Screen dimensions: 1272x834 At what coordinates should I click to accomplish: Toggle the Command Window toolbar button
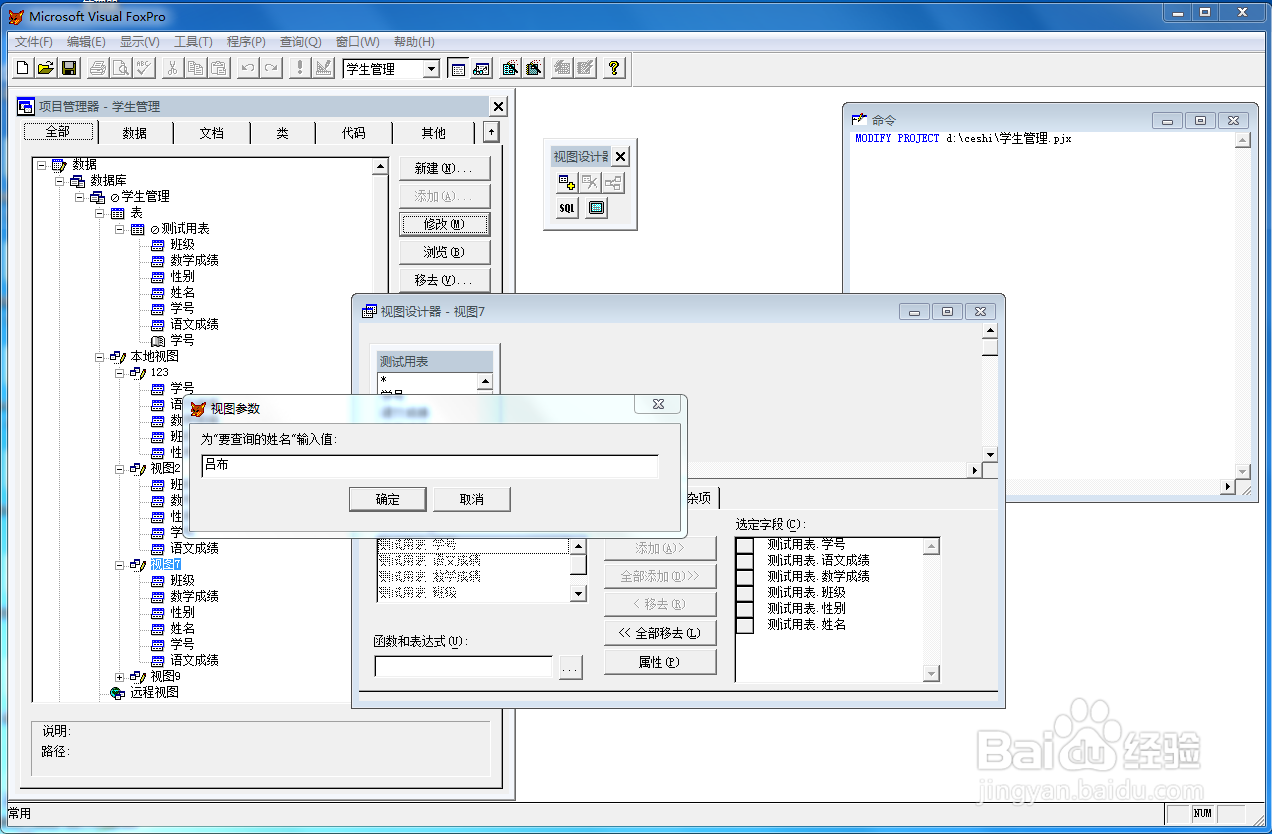point(458,68)
